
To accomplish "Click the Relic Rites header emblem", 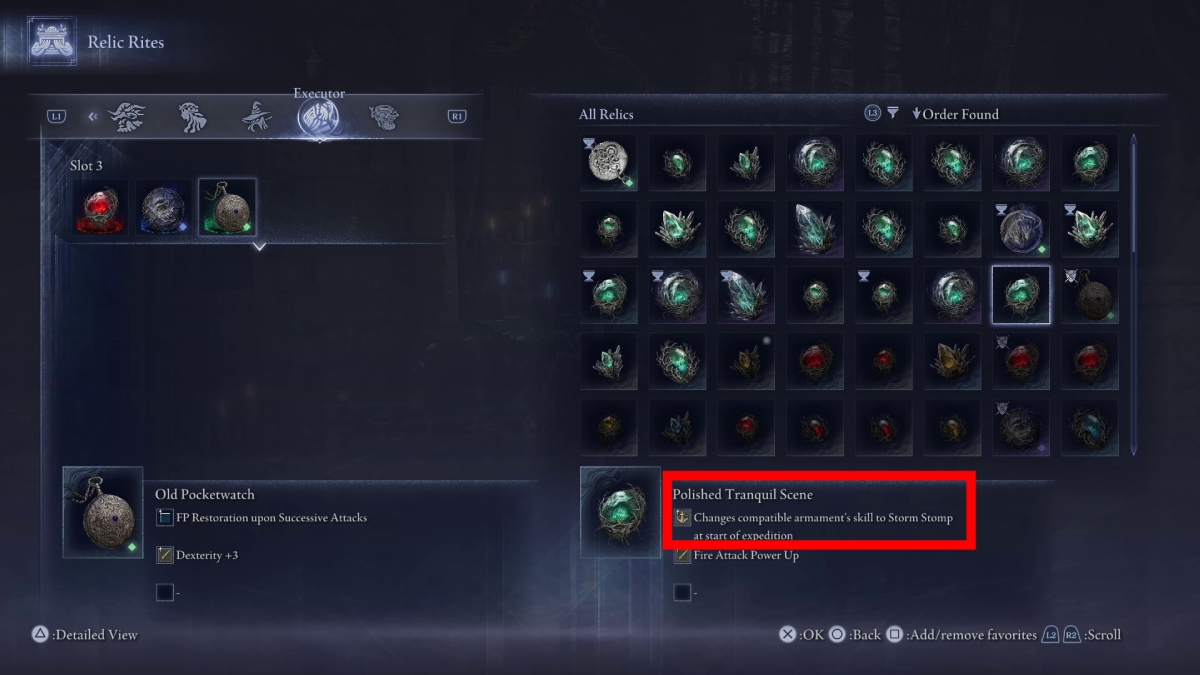I will (x=50, y=42).
